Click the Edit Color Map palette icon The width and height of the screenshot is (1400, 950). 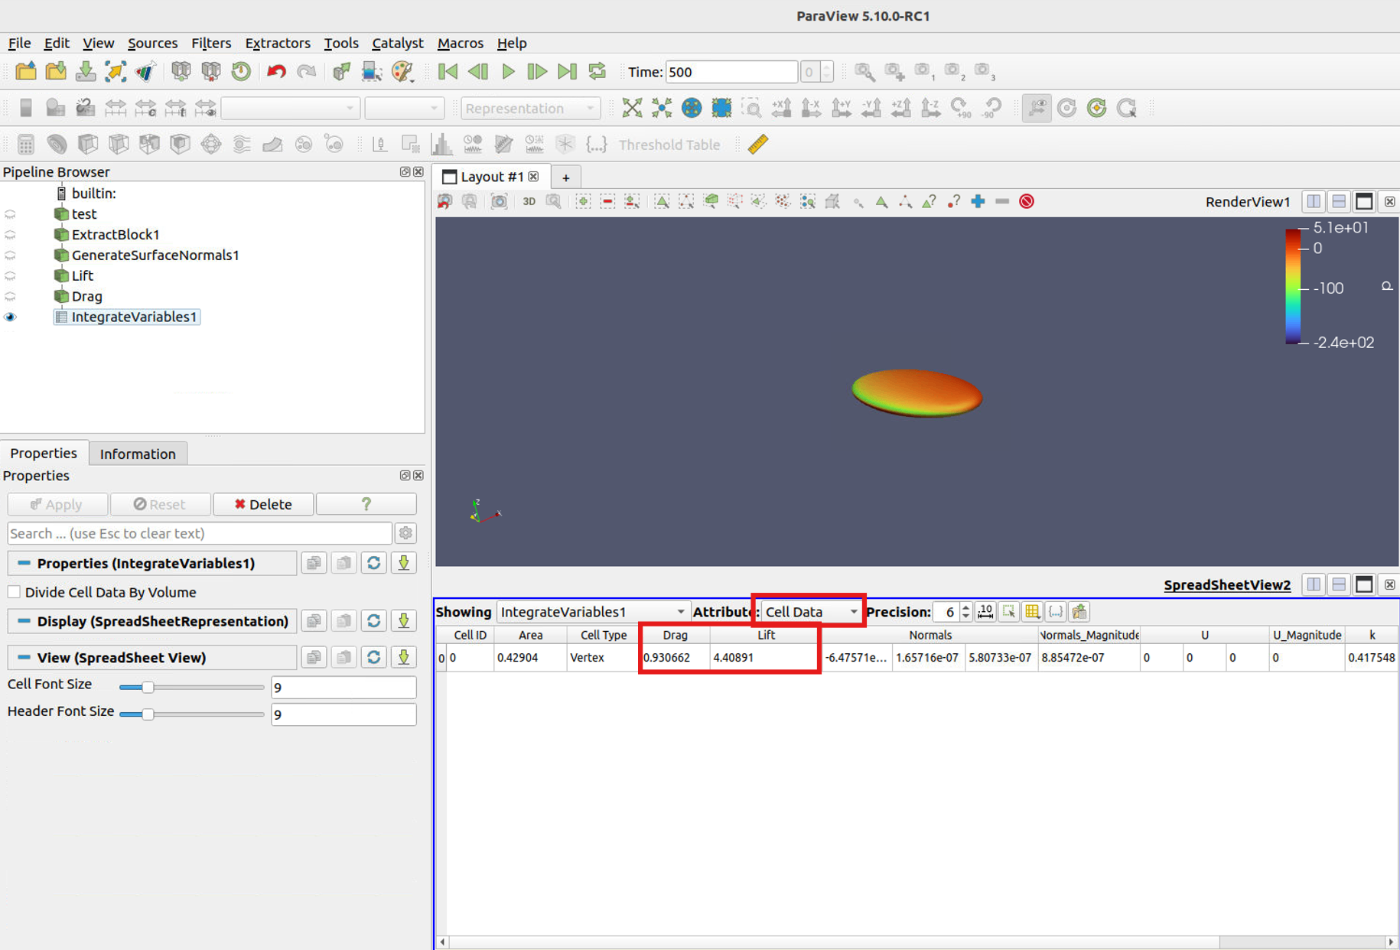click(x=402, y=72)
